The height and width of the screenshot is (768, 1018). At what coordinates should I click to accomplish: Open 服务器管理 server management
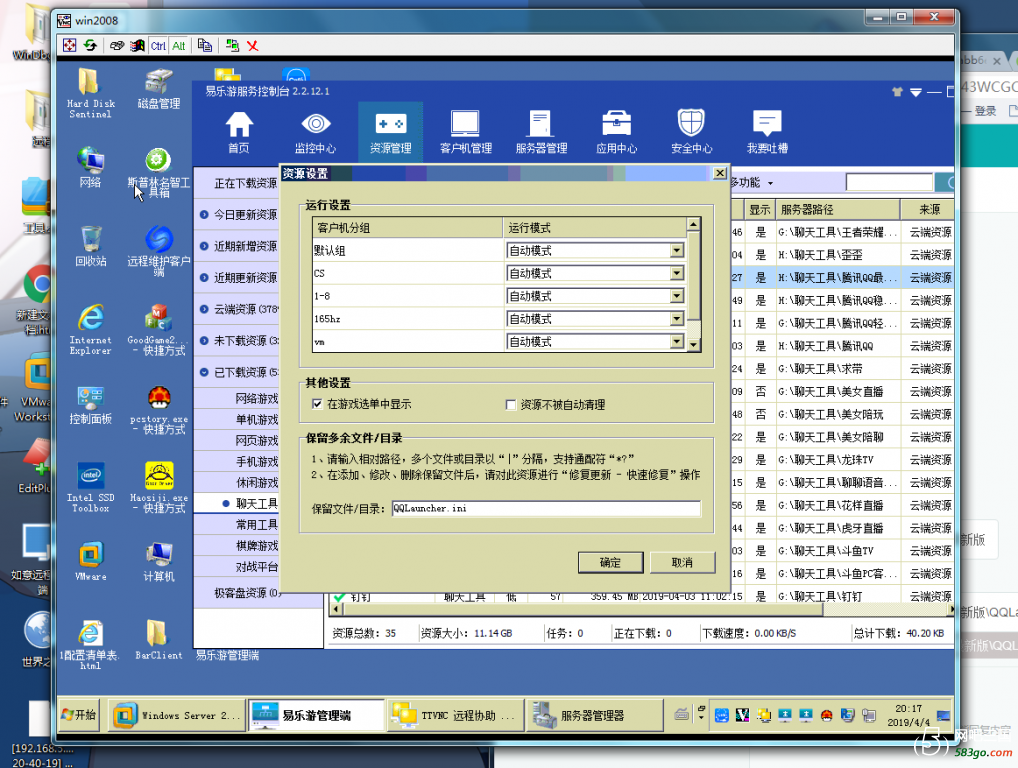(541, 132)
